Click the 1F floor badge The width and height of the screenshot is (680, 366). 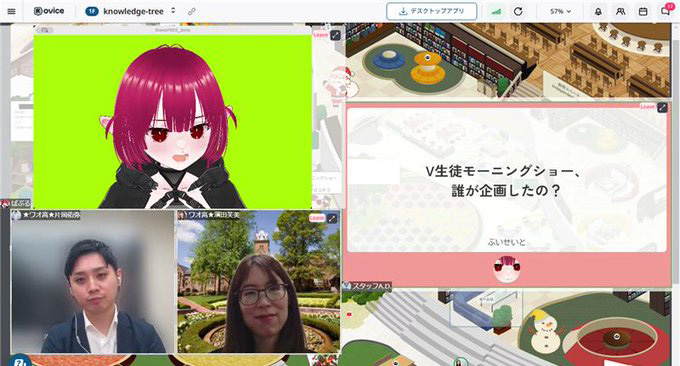pos(92,11)
